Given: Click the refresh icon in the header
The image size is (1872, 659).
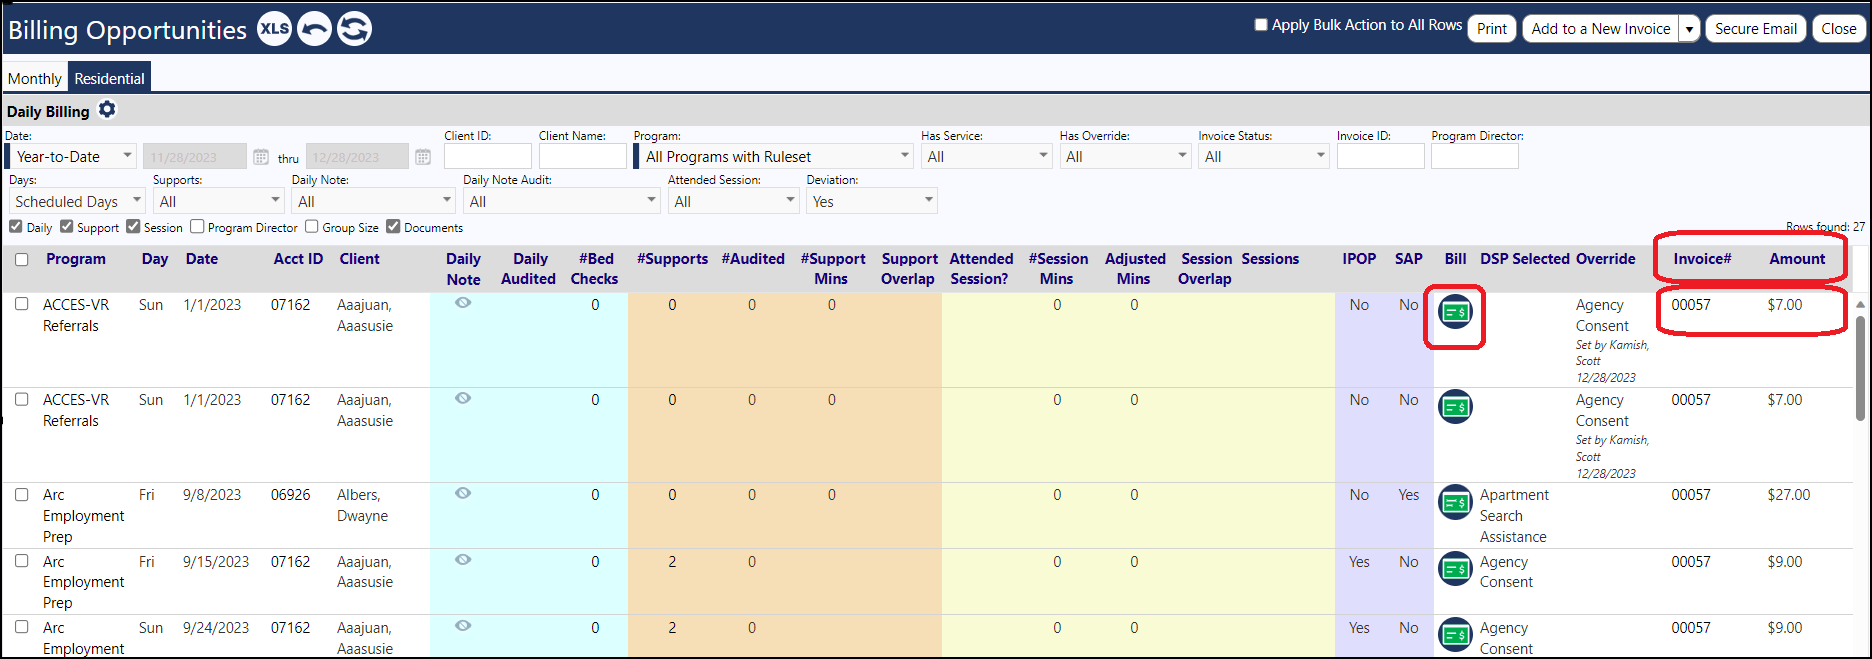Looking at the screenshot, I should tap(354, 29).
